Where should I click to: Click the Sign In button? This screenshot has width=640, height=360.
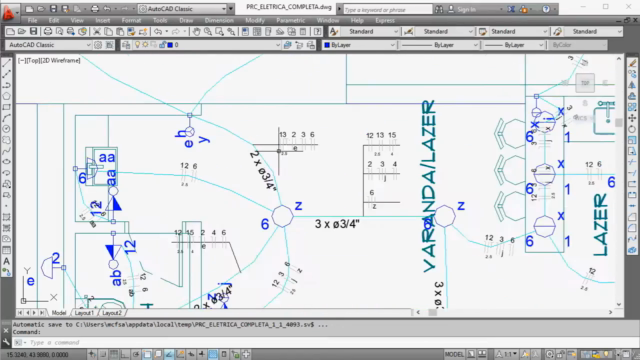click(462, 9)
